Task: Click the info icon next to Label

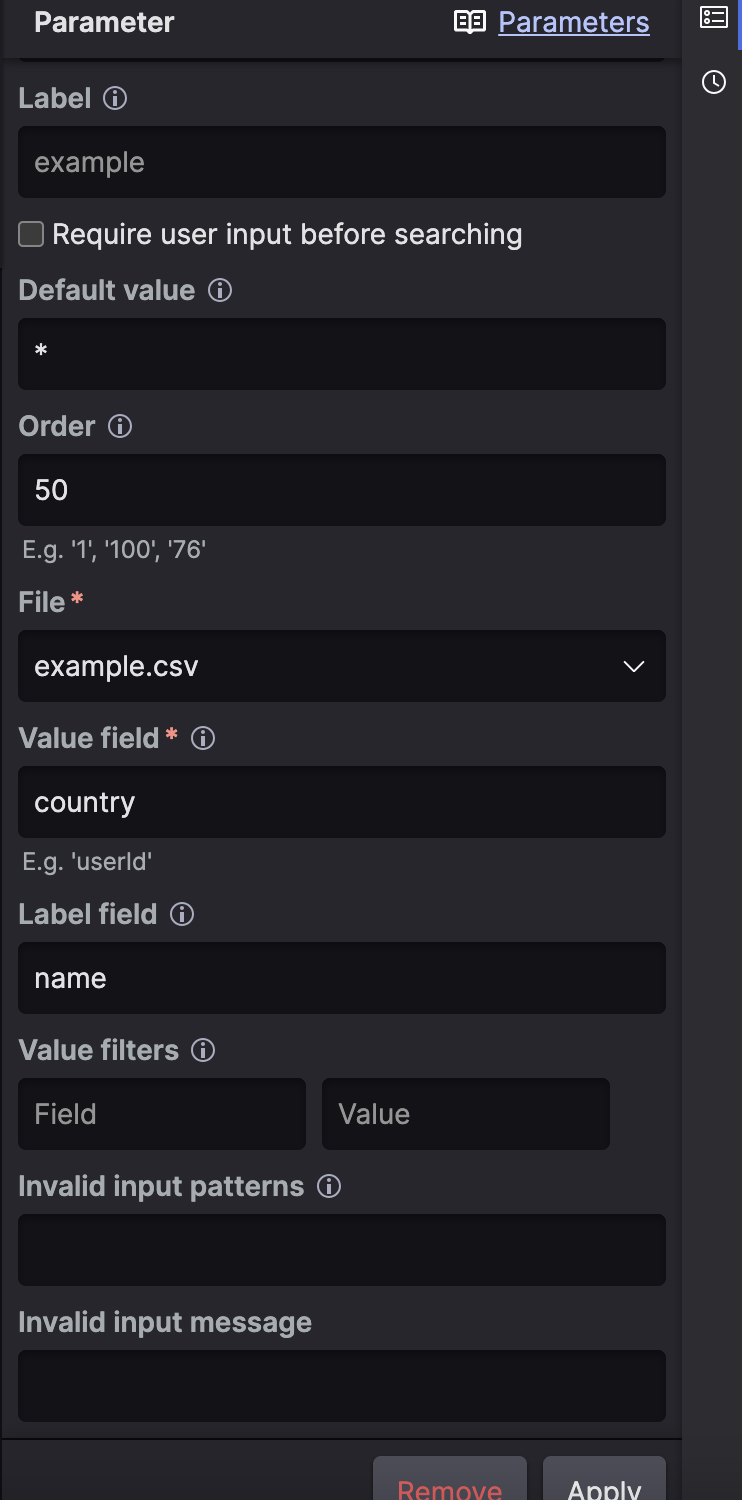Action: [116, 99]
